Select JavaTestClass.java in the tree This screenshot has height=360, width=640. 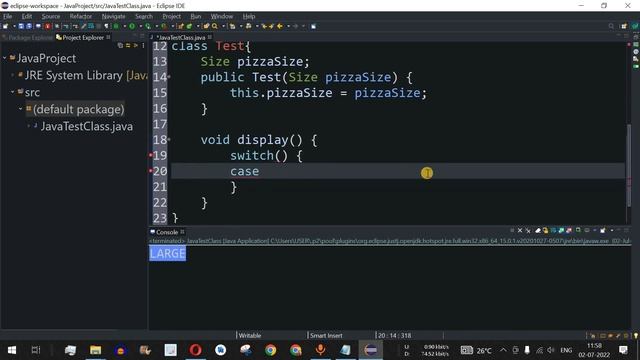pos(87,127)
